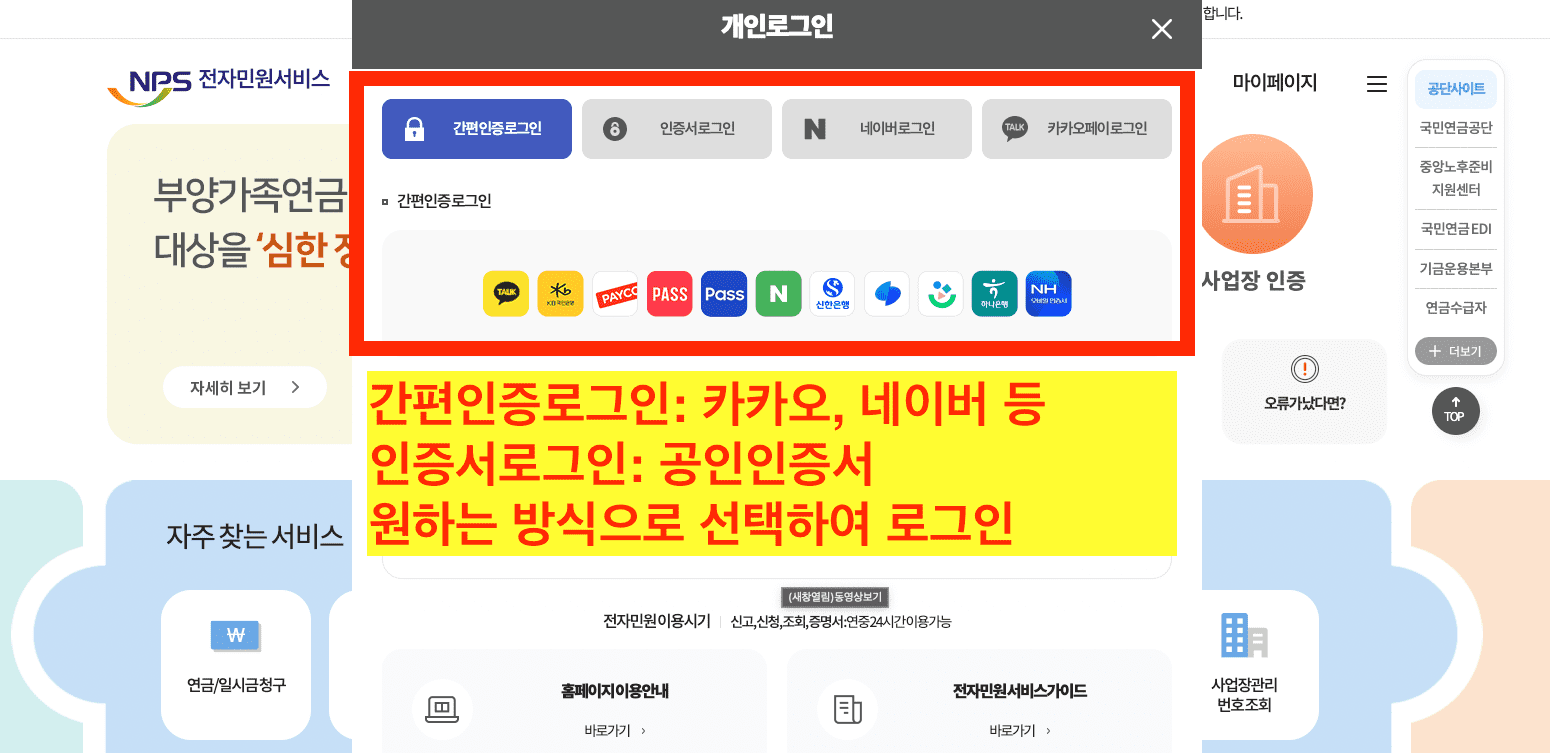
Task: Open the 국민연금공단 side link
Action: (1456, 128)
